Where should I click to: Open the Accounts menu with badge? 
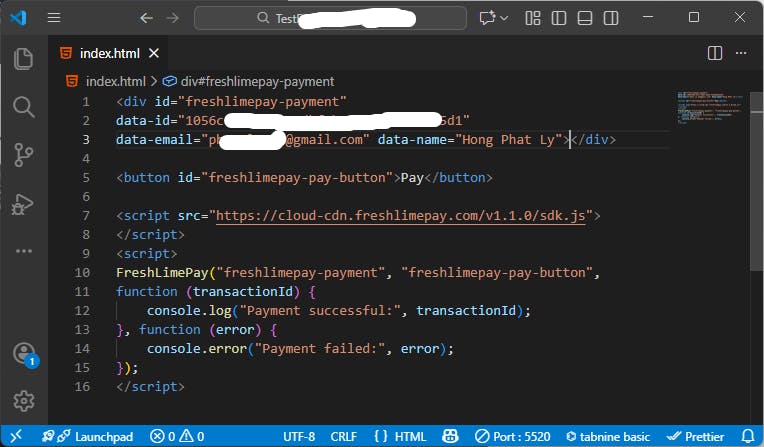pos(25,354)
